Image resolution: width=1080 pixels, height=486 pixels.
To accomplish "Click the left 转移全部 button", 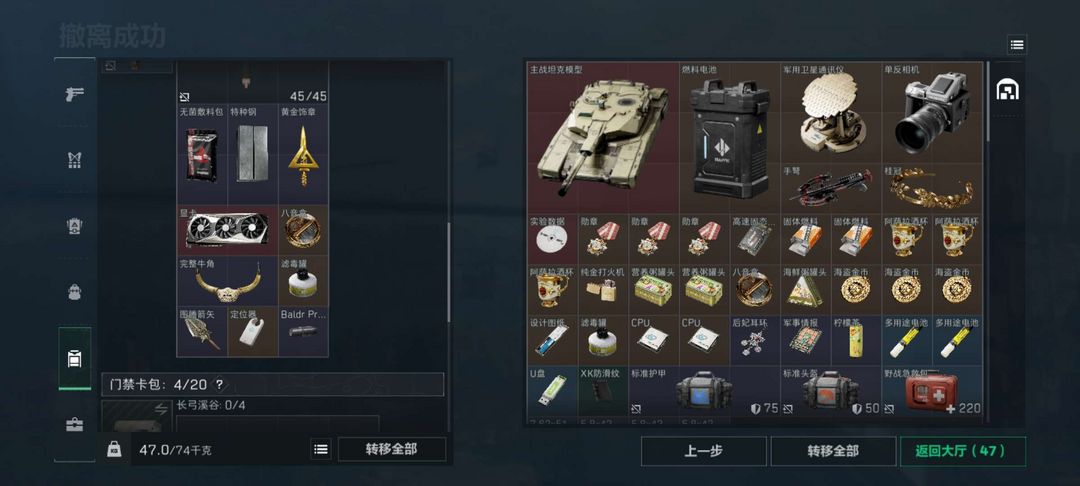I will 391,450.
